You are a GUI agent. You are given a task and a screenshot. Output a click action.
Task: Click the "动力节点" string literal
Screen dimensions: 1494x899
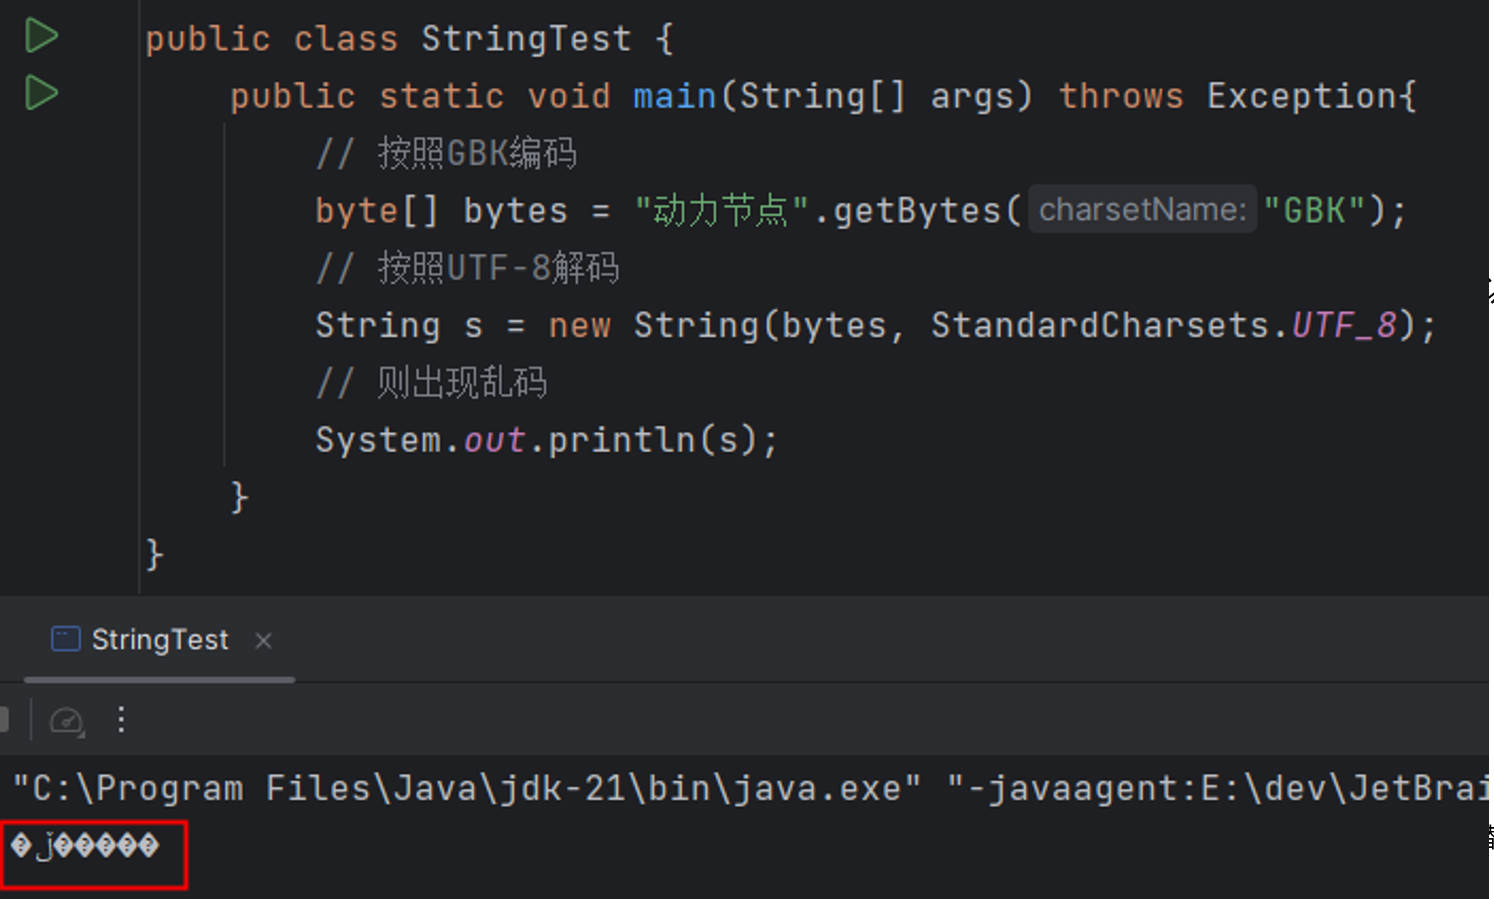[x=720, y=211]
